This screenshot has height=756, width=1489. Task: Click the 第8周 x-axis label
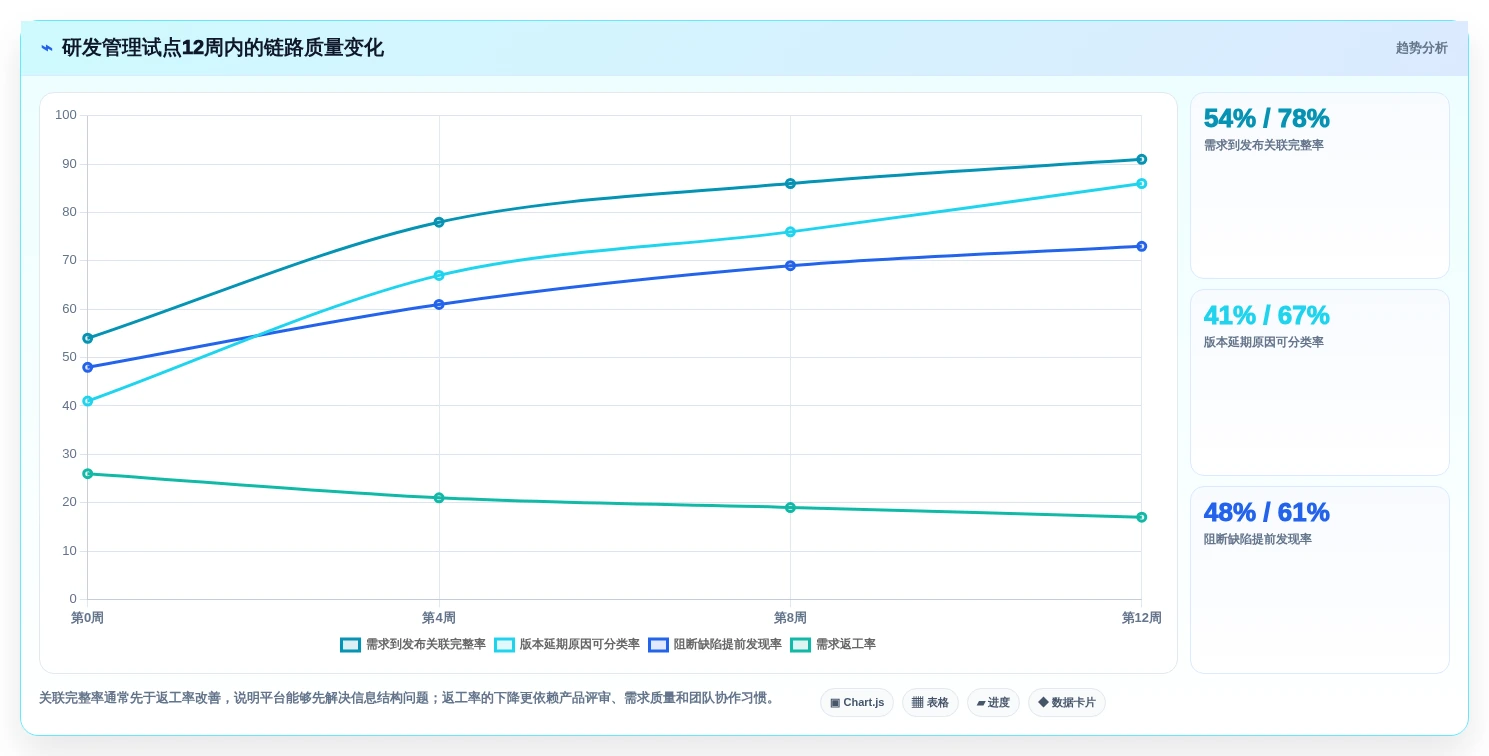pos(790,618)
